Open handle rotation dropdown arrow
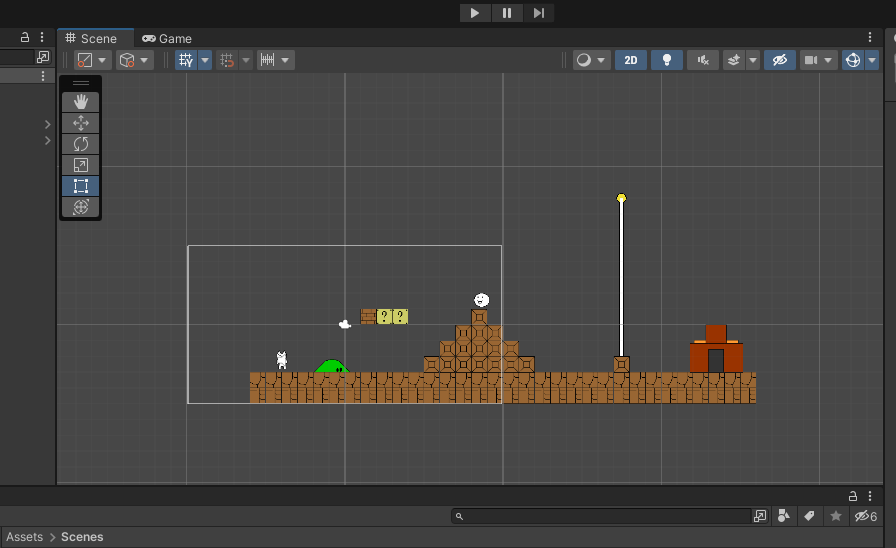This screenshot has height=548, width=896. coord(144,60)
